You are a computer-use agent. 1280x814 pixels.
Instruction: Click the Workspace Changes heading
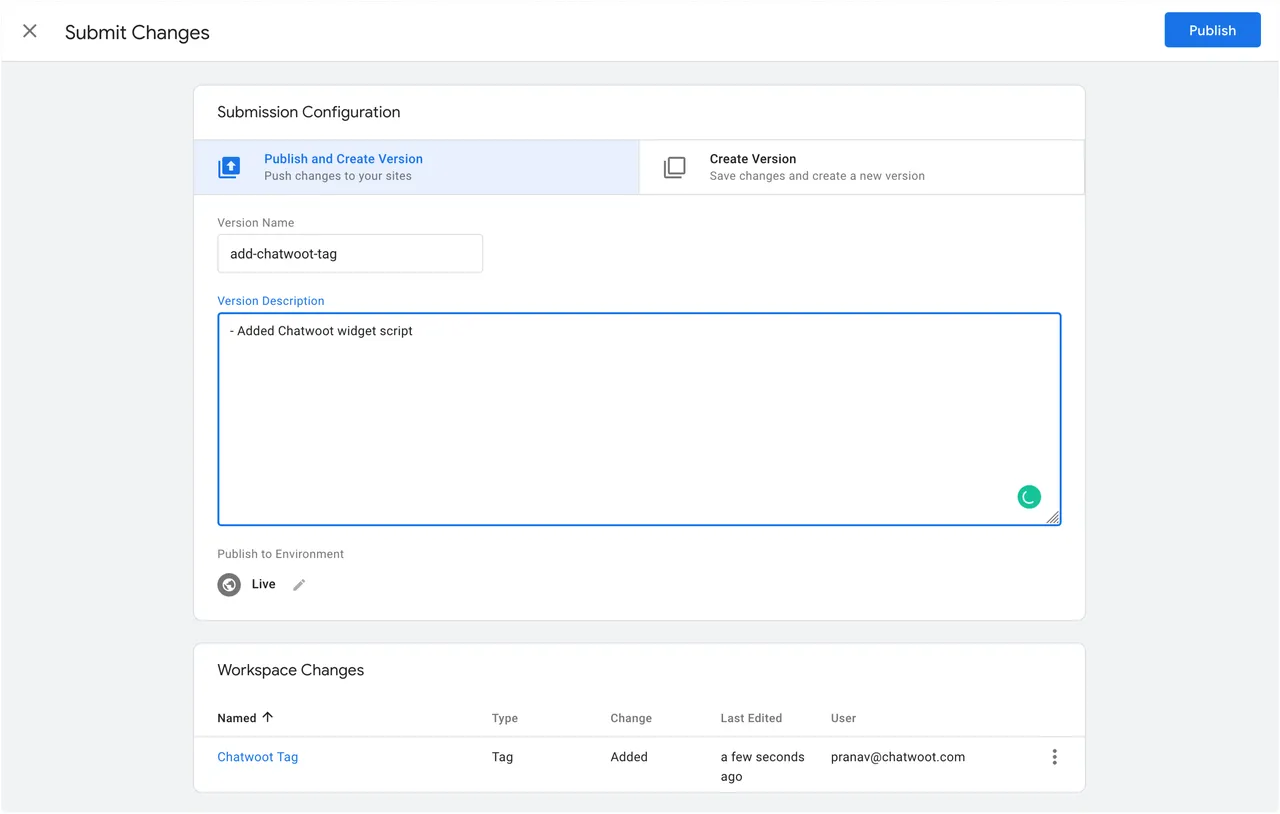click(291, 670)
